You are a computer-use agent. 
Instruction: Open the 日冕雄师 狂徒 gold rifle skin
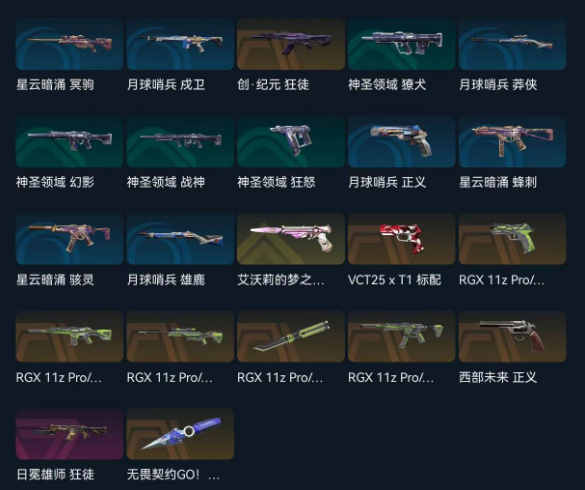(x=69, y=434)
